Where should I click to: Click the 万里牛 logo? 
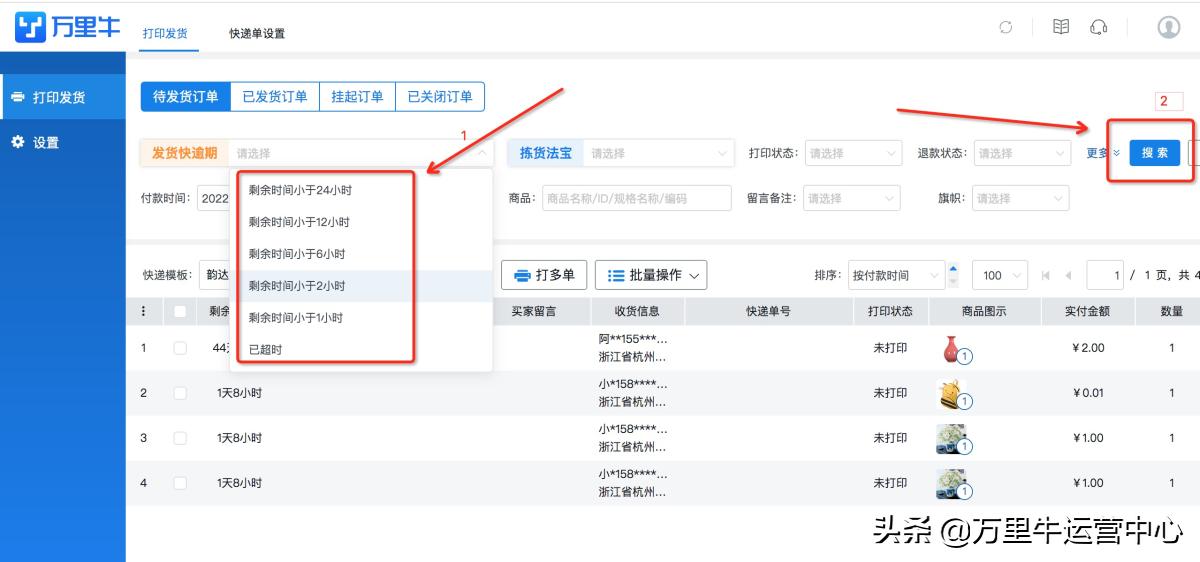pyautogui.click(x=68, y=27)
